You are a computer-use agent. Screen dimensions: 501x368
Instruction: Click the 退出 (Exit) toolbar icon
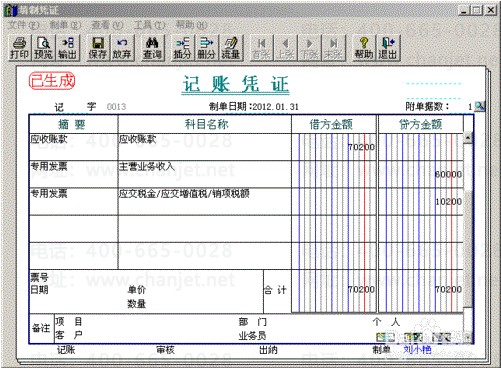388,48
